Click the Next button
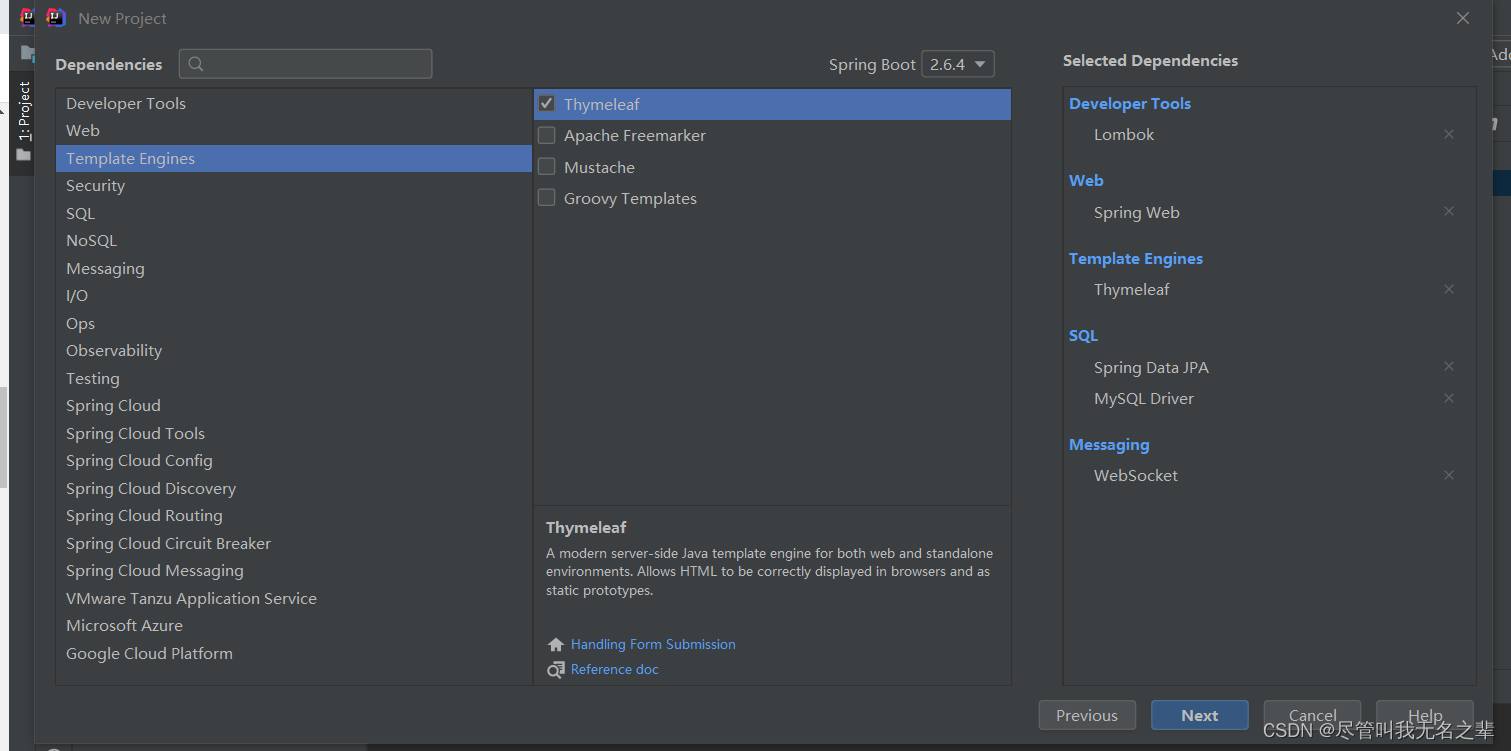Image resolution: width=1511 pixels, height=751 pixels. pyautogui.click(x=1200, y=715)
